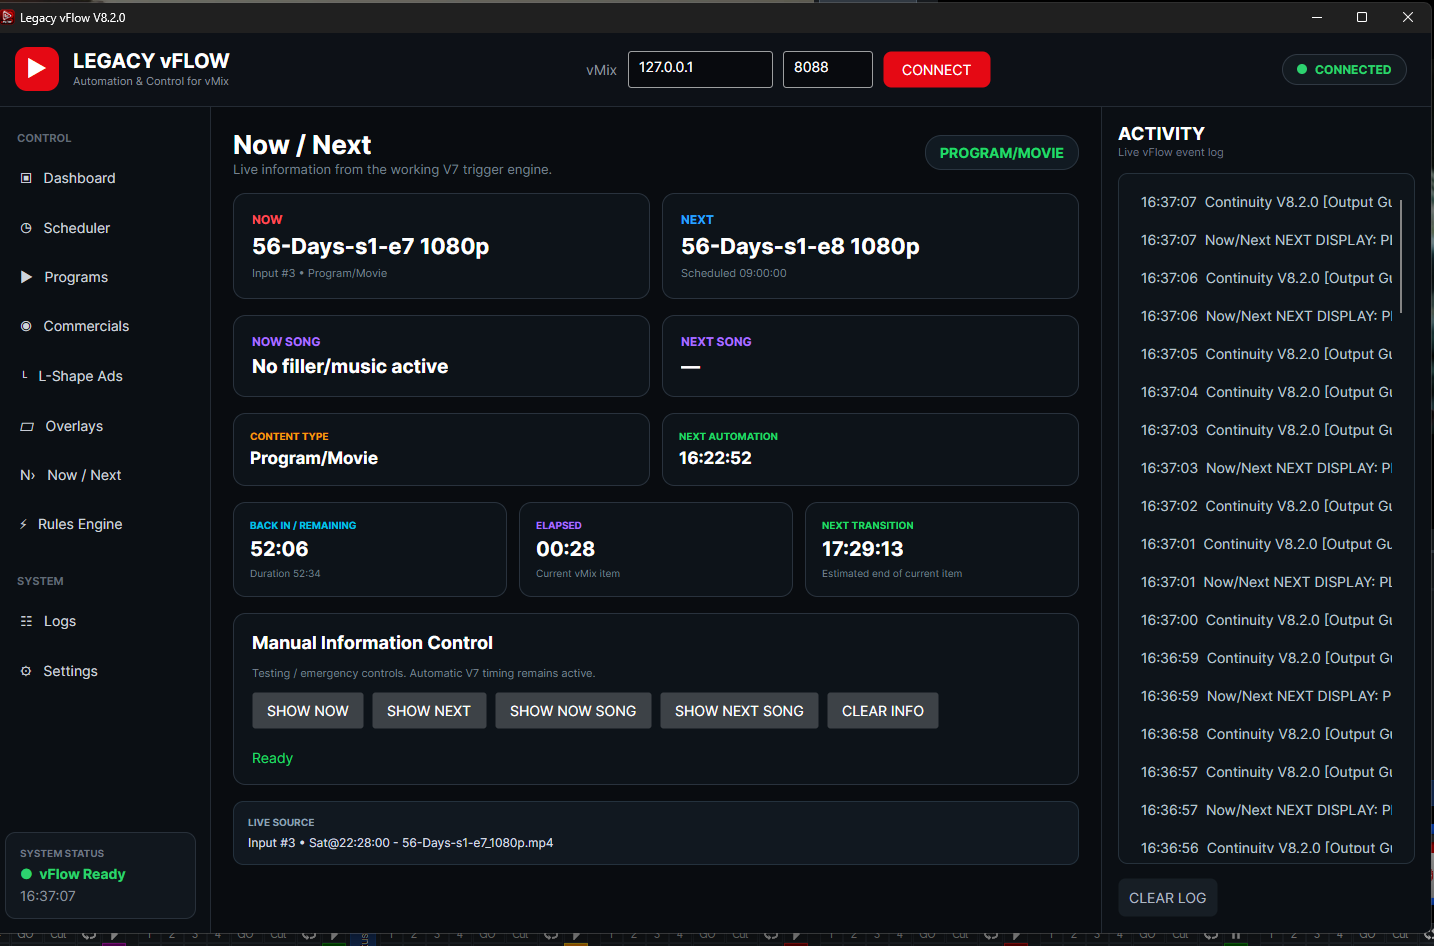
Task: Click the 'No filler/music active' text
Action: point(350,366)
